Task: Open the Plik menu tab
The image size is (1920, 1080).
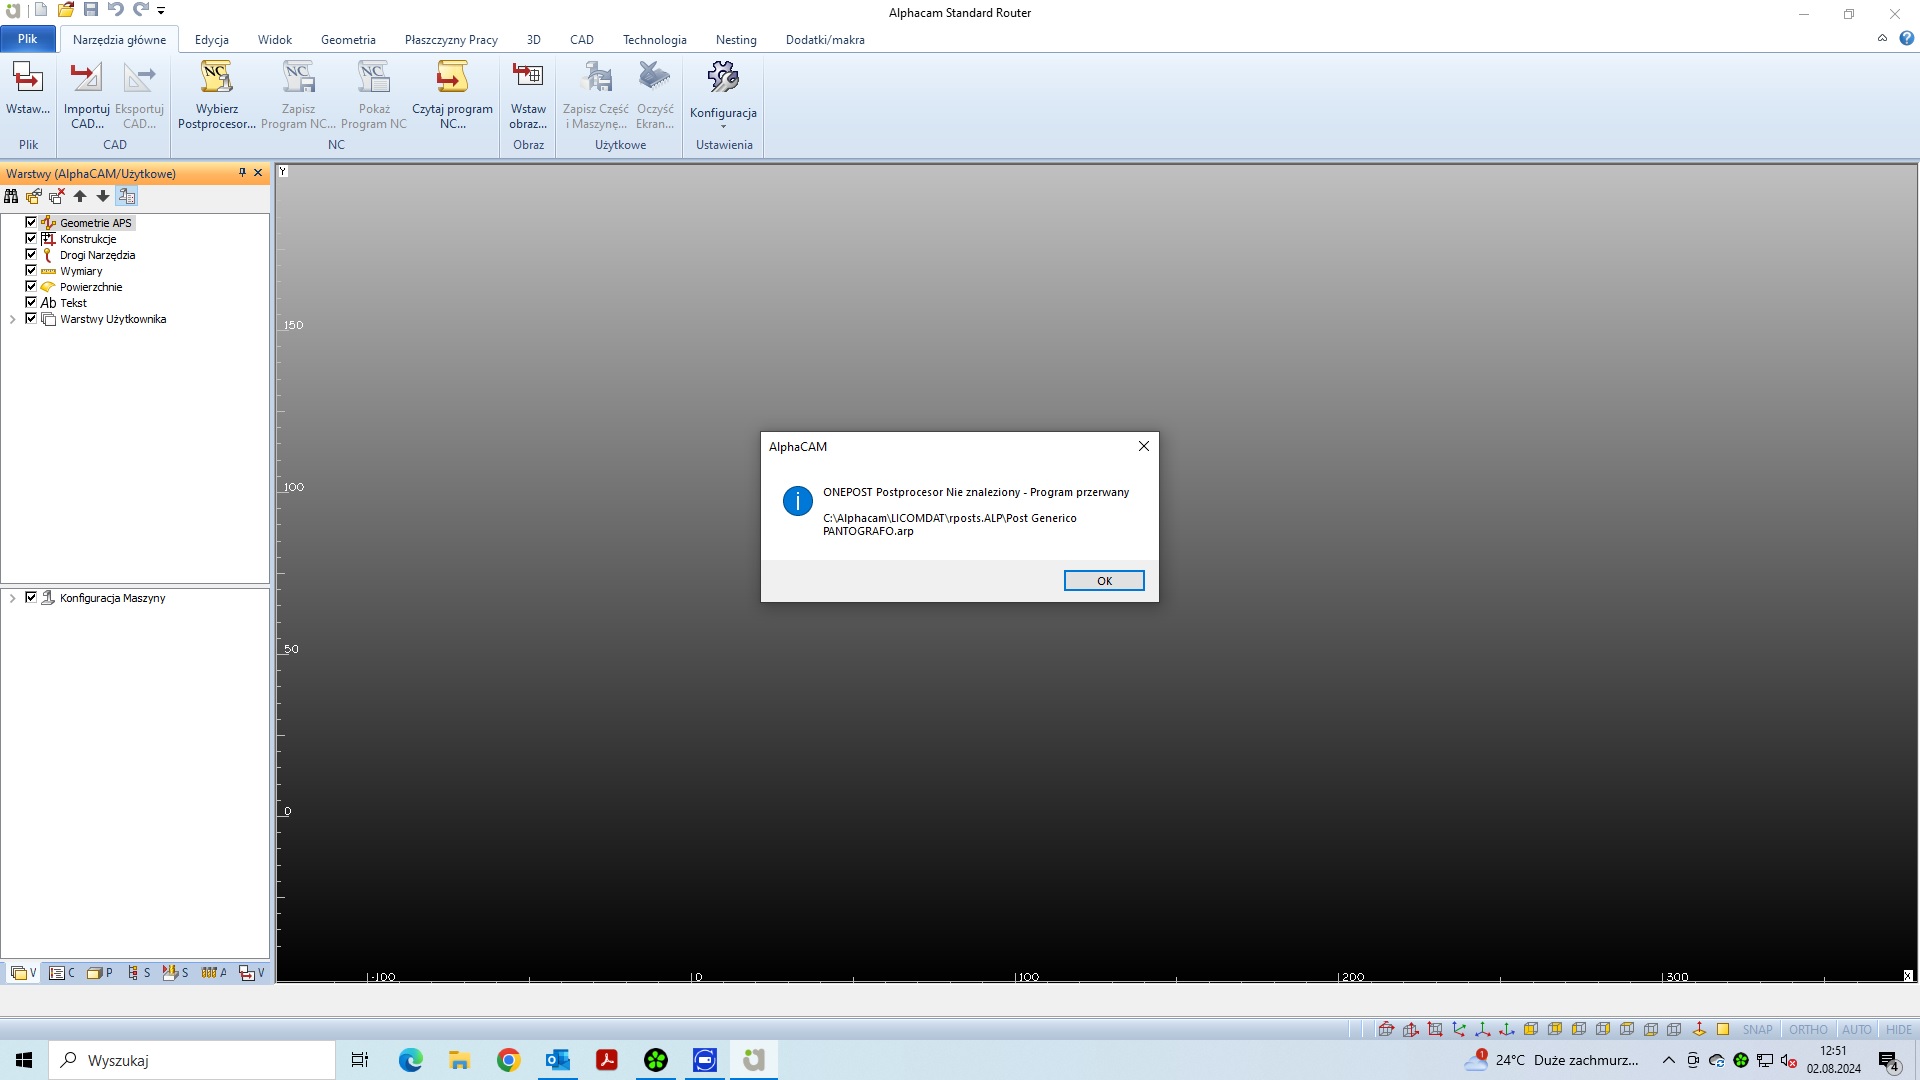Action: click(27, 39)
